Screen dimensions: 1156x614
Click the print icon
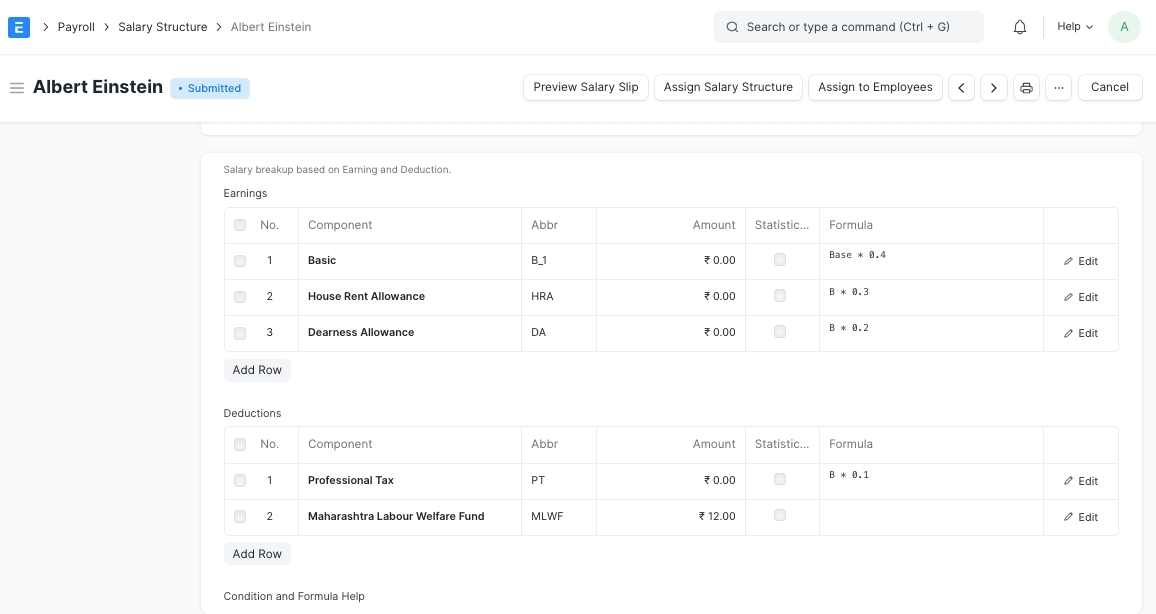coord(1026,88)
